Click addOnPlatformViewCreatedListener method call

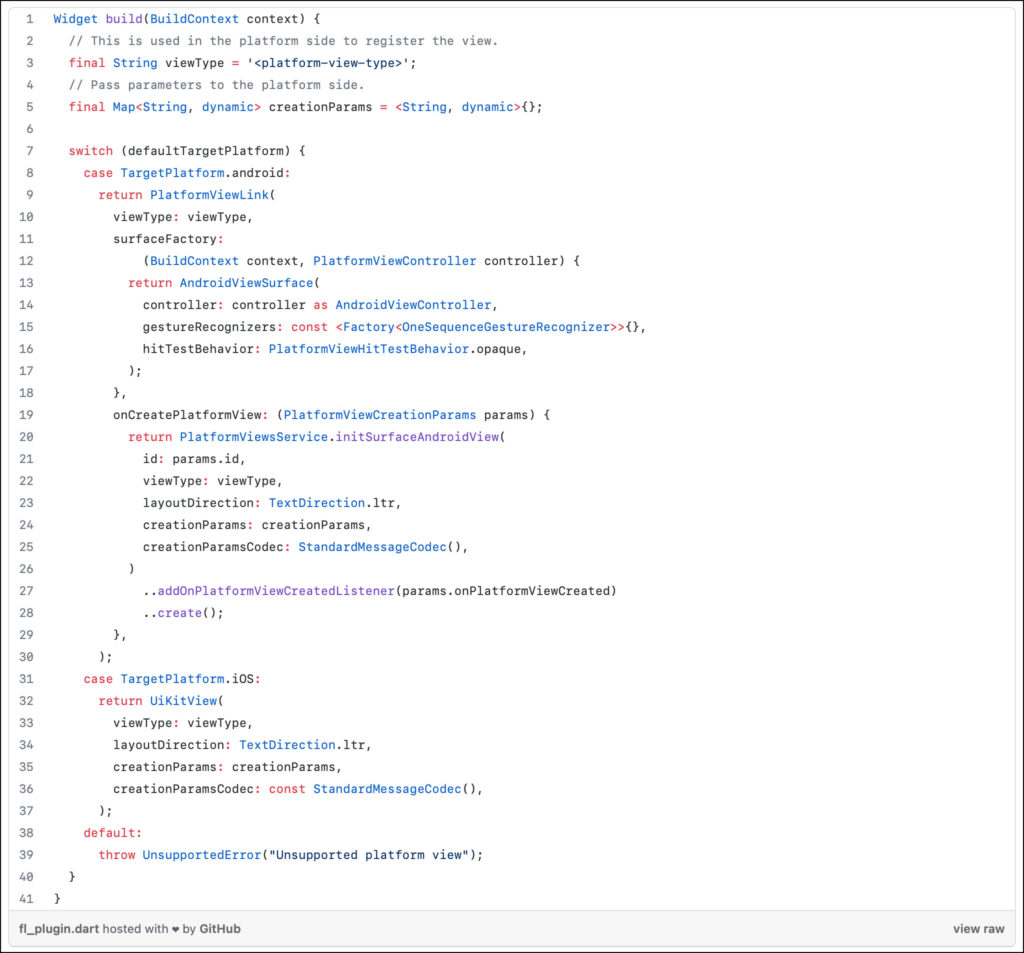pos(276,591)
